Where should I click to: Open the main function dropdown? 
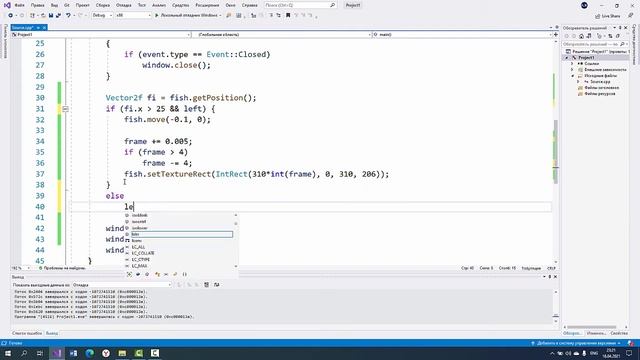pyautogui.click(x=462, y=35)
